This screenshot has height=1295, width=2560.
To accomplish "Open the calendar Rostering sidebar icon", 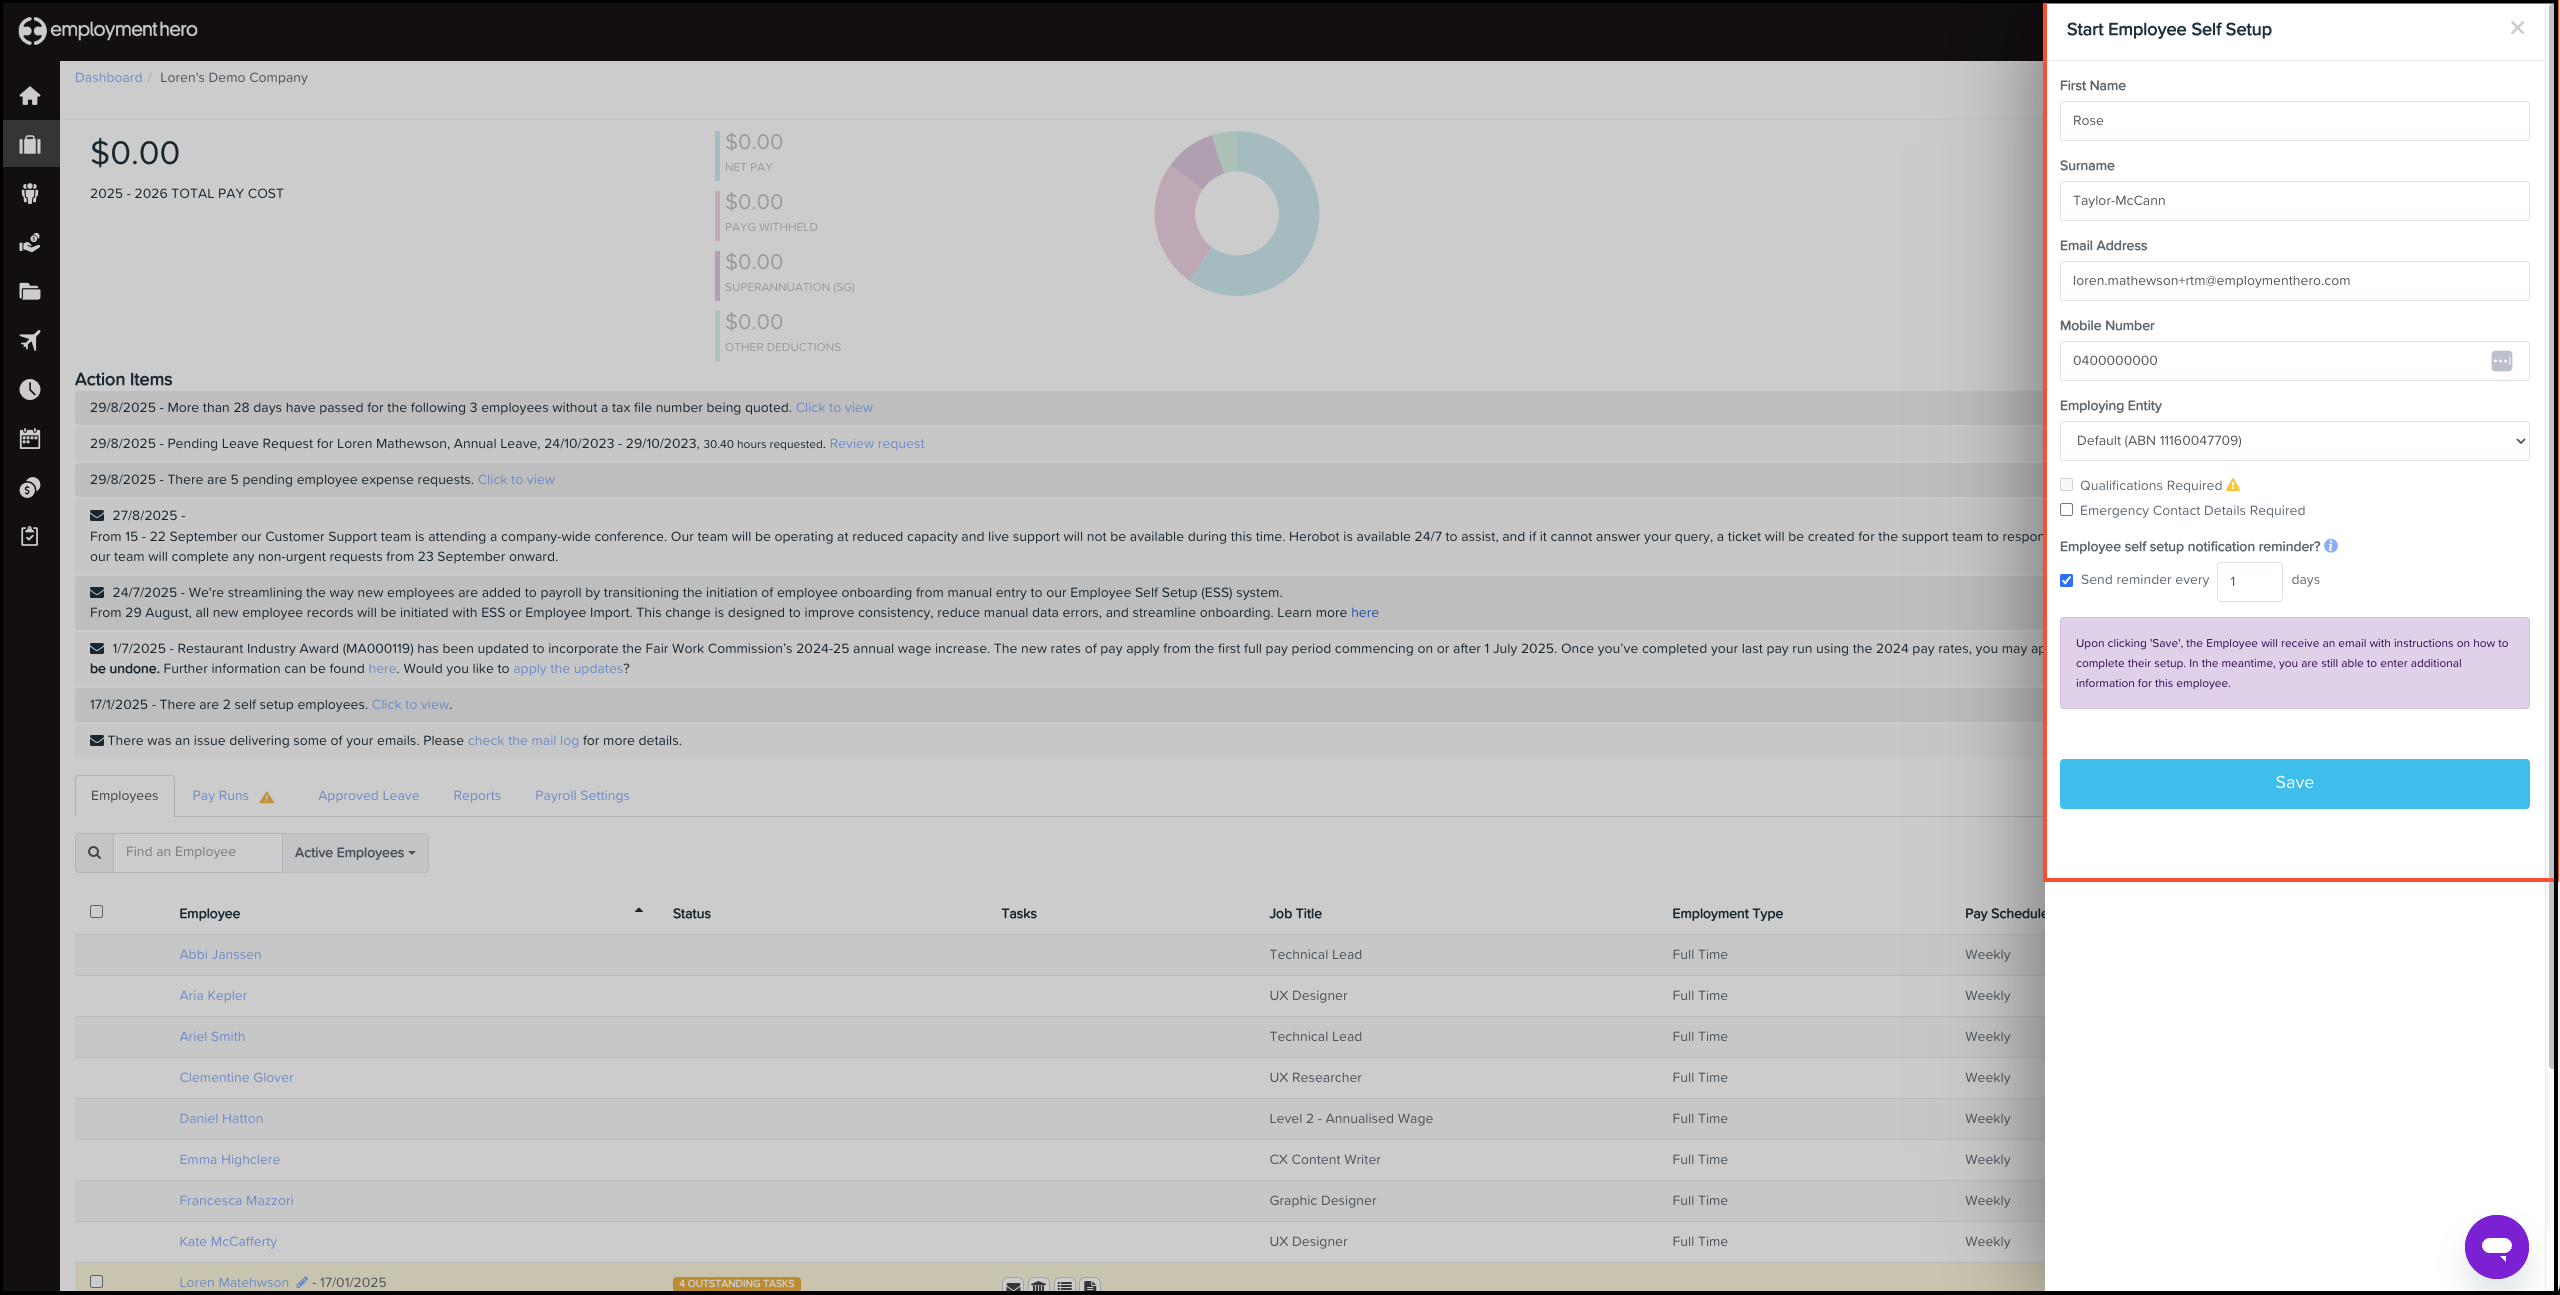I will click(x=30, y=438).
